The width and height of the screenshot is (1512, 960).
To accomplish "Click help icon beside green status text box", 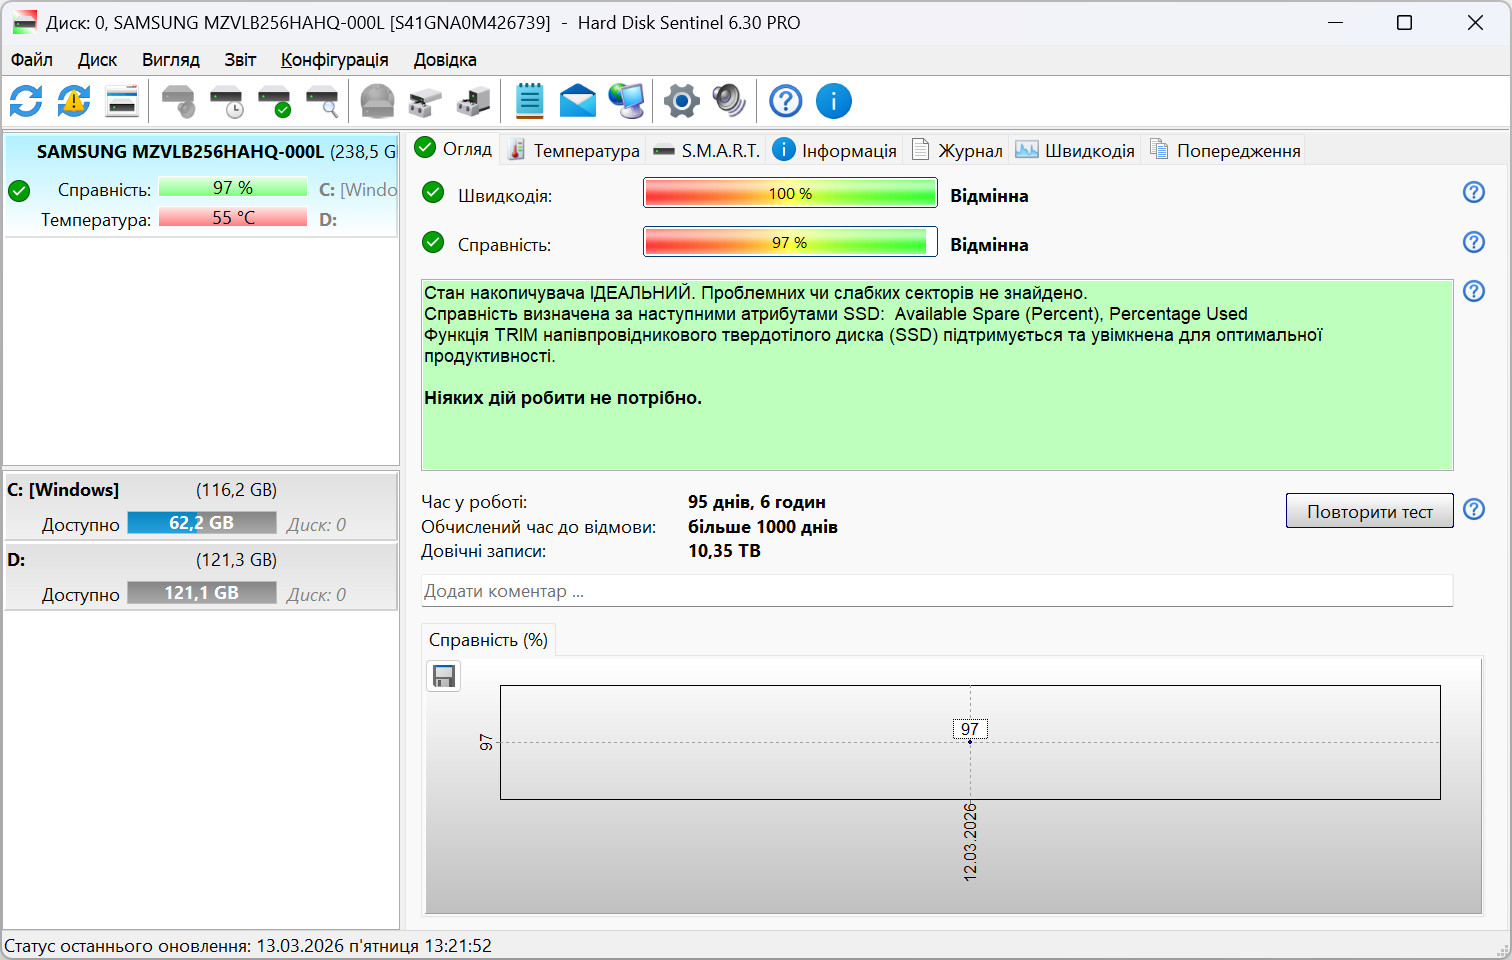I will [x=1474, y=291].
